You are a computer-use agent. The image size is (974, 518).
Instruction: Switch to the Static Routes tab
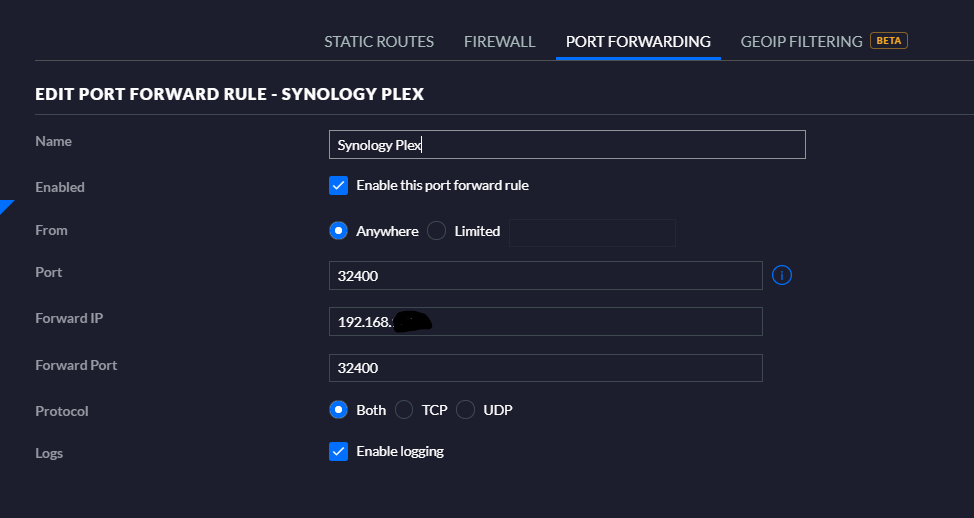(379, 42)
